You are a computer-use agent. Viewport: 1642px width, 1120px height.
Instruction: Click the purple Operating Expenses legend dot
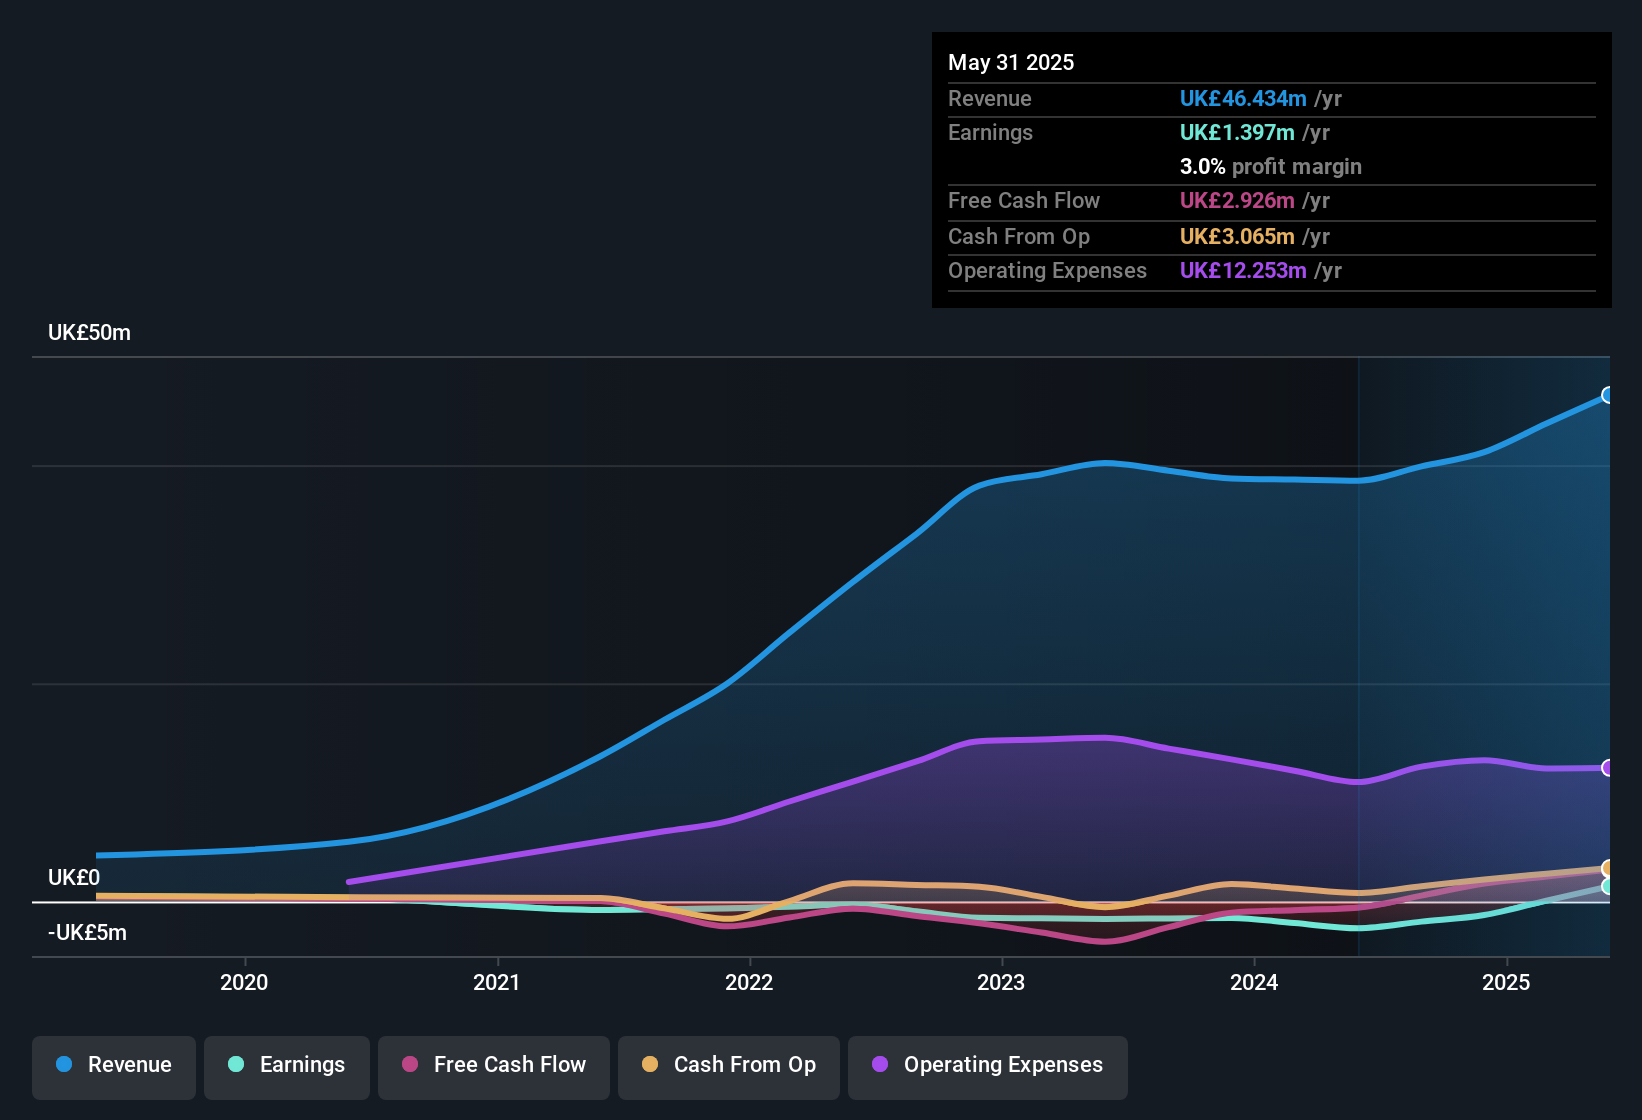(880, 1065)
